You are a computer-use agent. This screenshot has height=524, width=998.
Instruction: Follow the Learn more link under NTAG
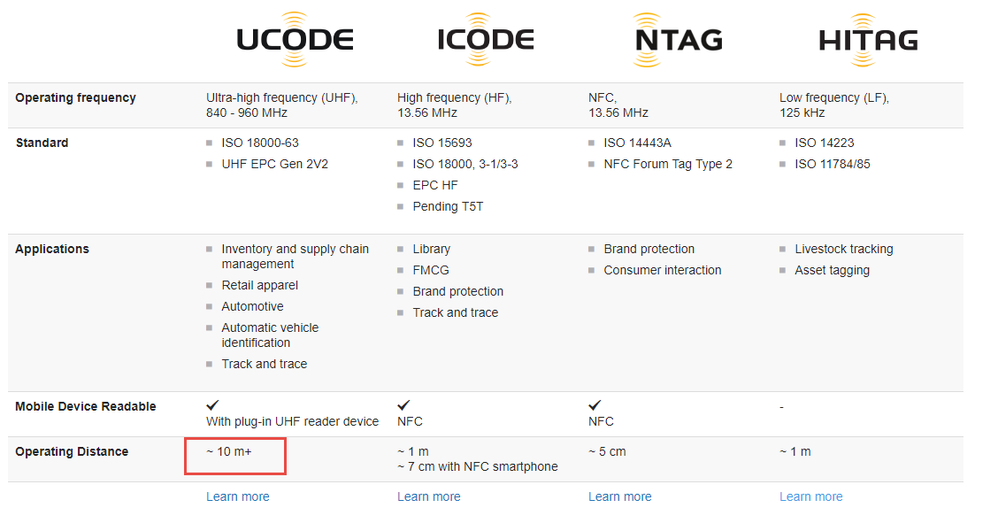619,497
